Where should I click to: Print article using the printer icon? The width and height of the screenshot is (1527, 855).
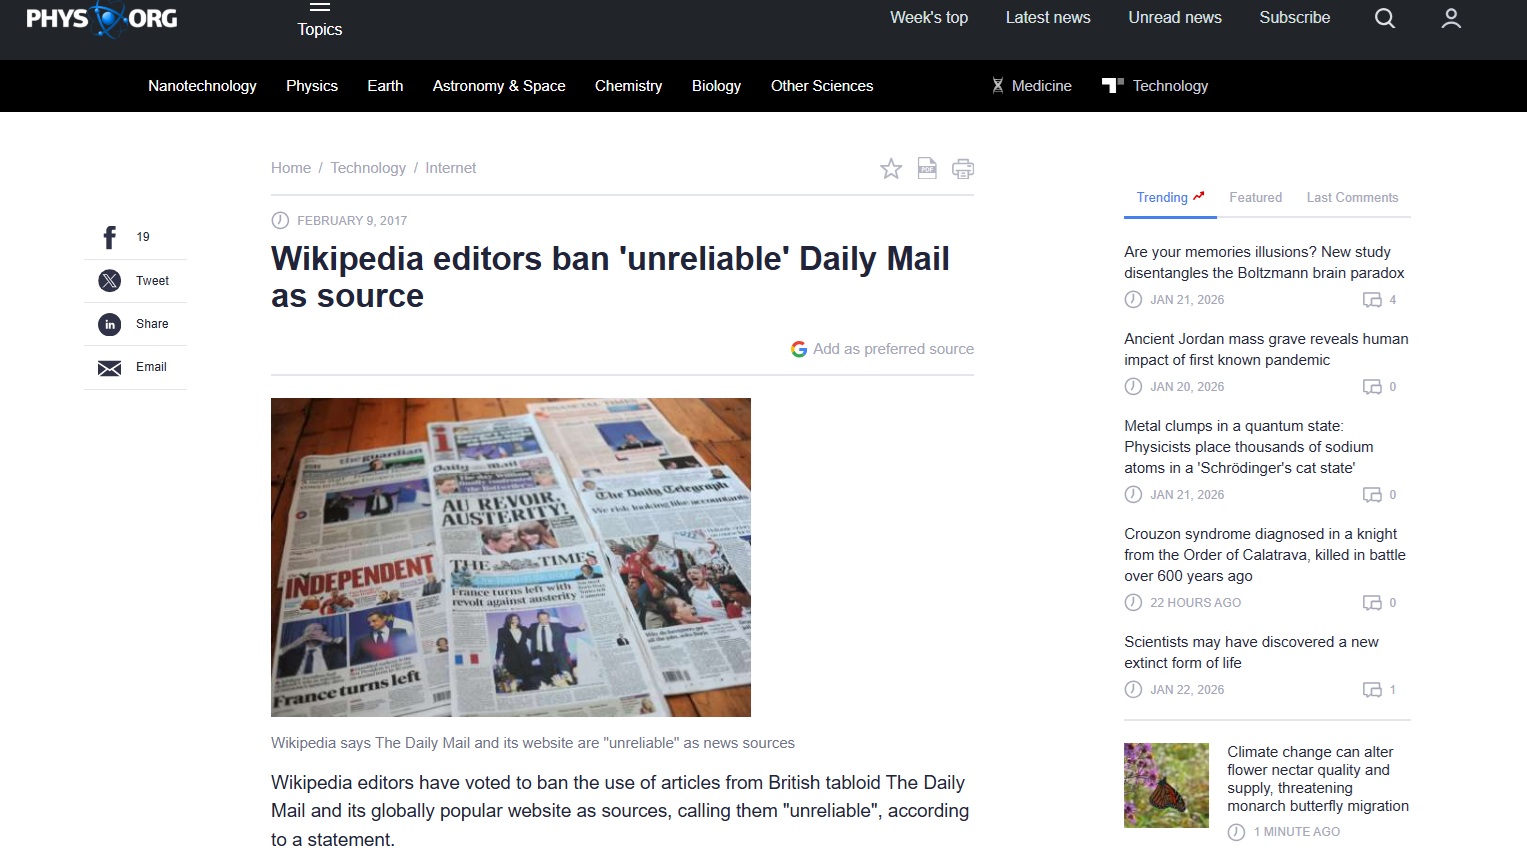click(x=962, y=169)
